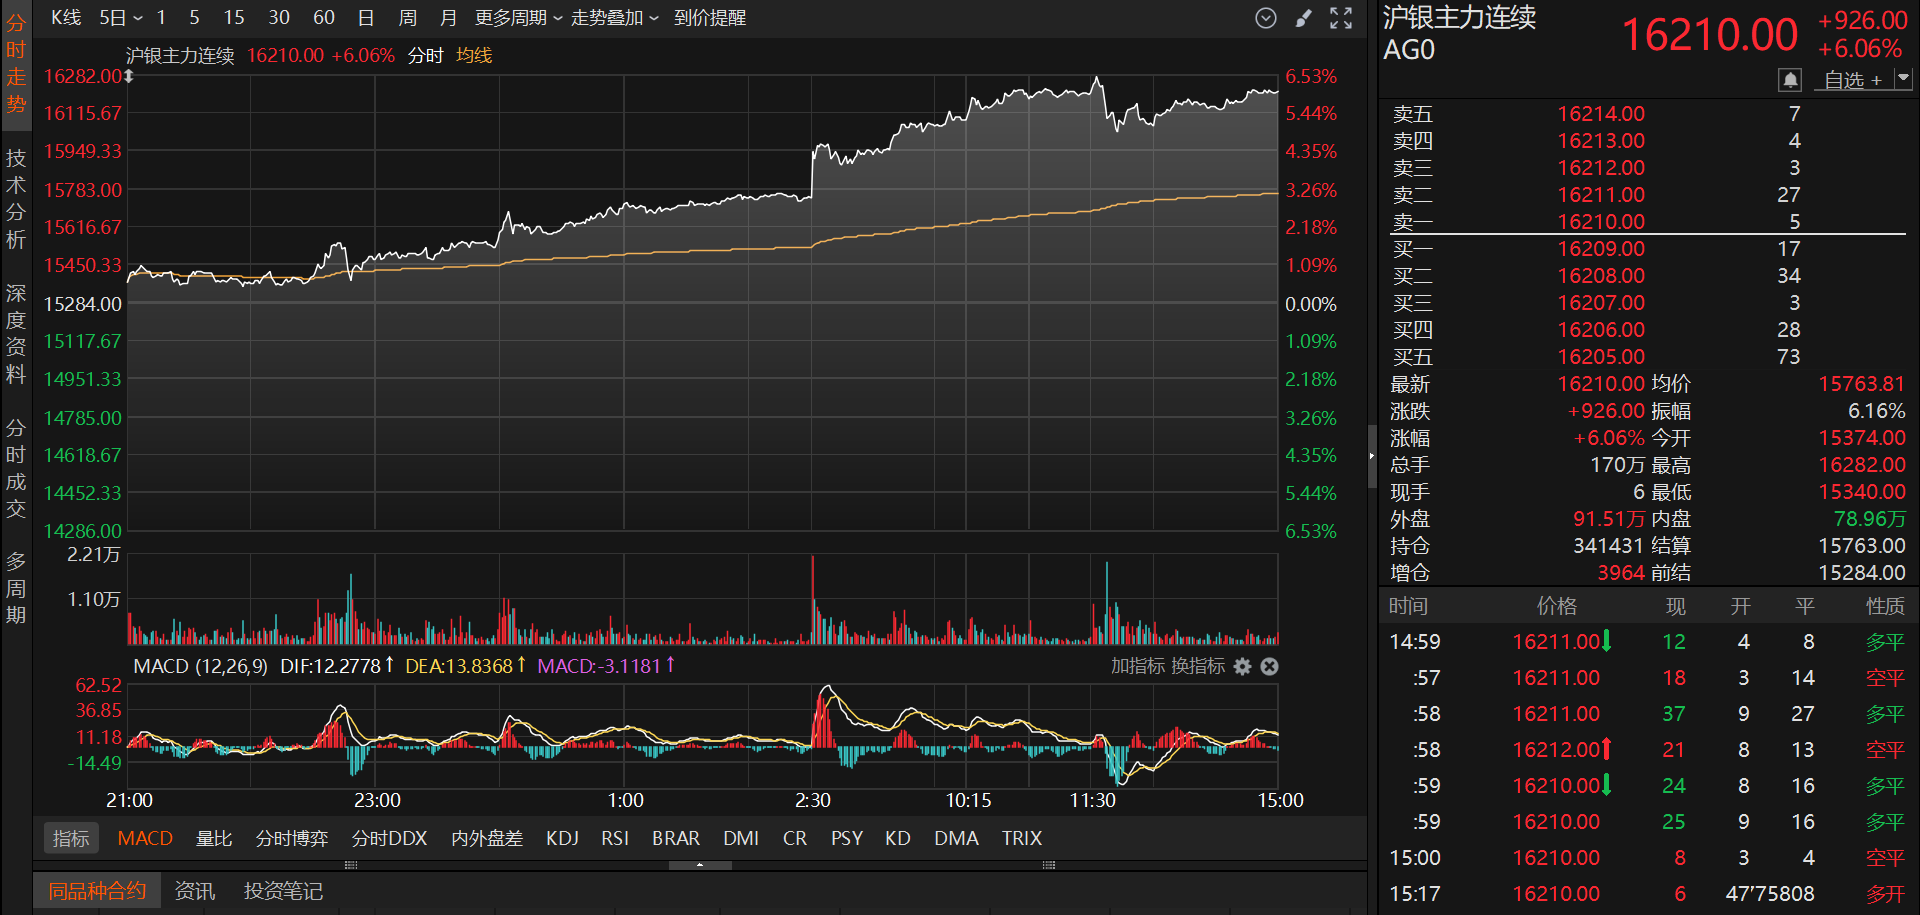Open the 更多周期 dropdown
This screenshot has height=915, width=1920.
518,18
